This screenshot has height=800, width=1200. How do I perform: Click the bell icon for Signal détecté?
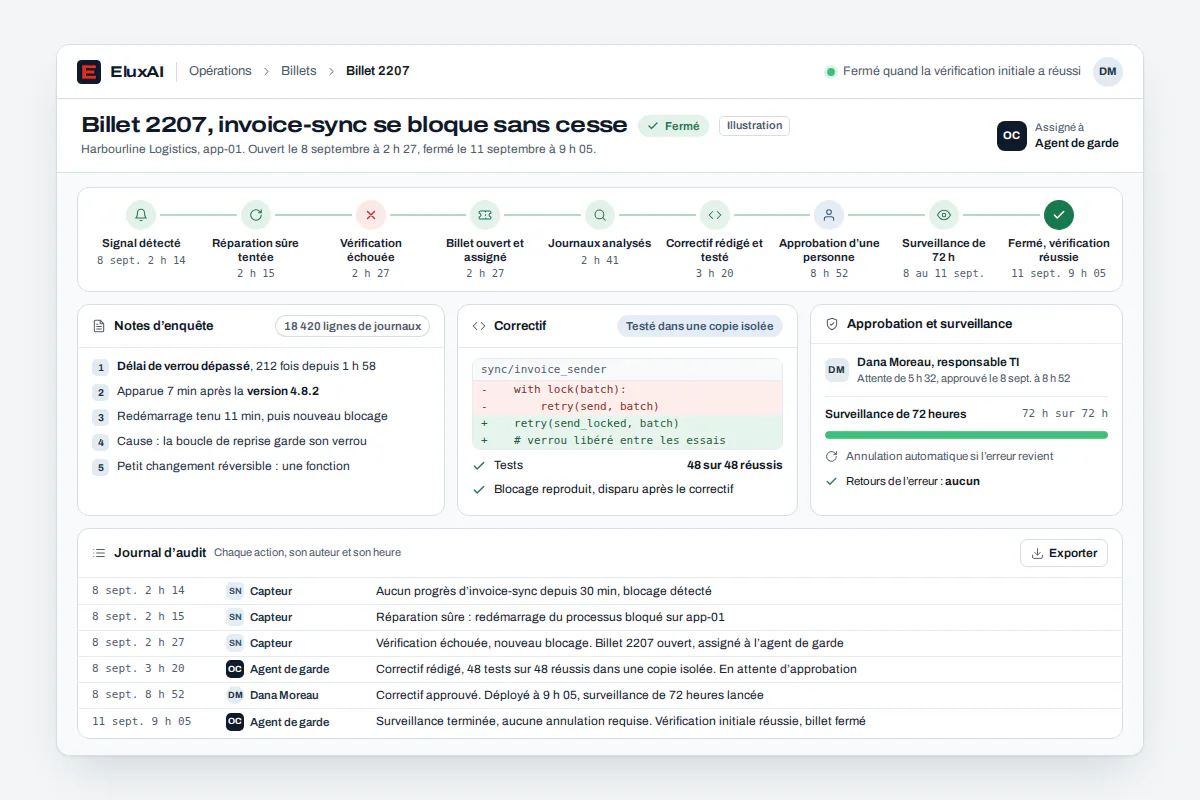tap(141, 215)
